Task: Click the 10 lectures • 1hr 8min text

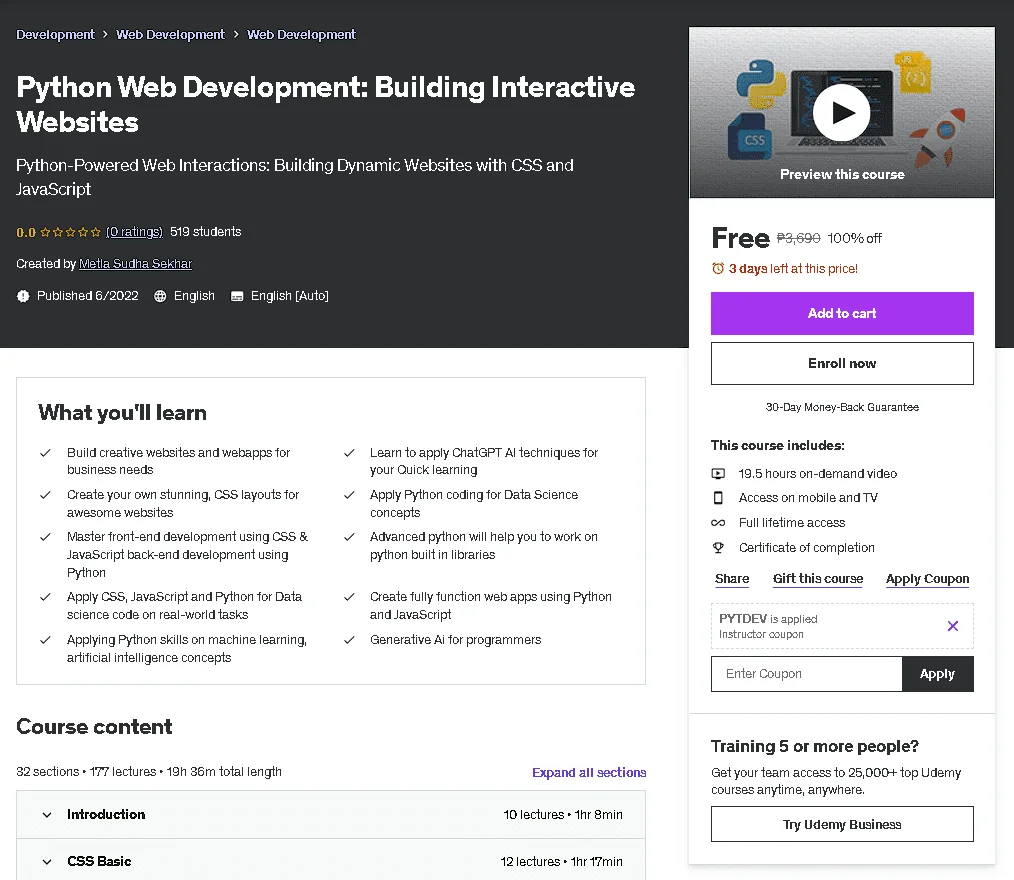Action: [x=563, y=815]
